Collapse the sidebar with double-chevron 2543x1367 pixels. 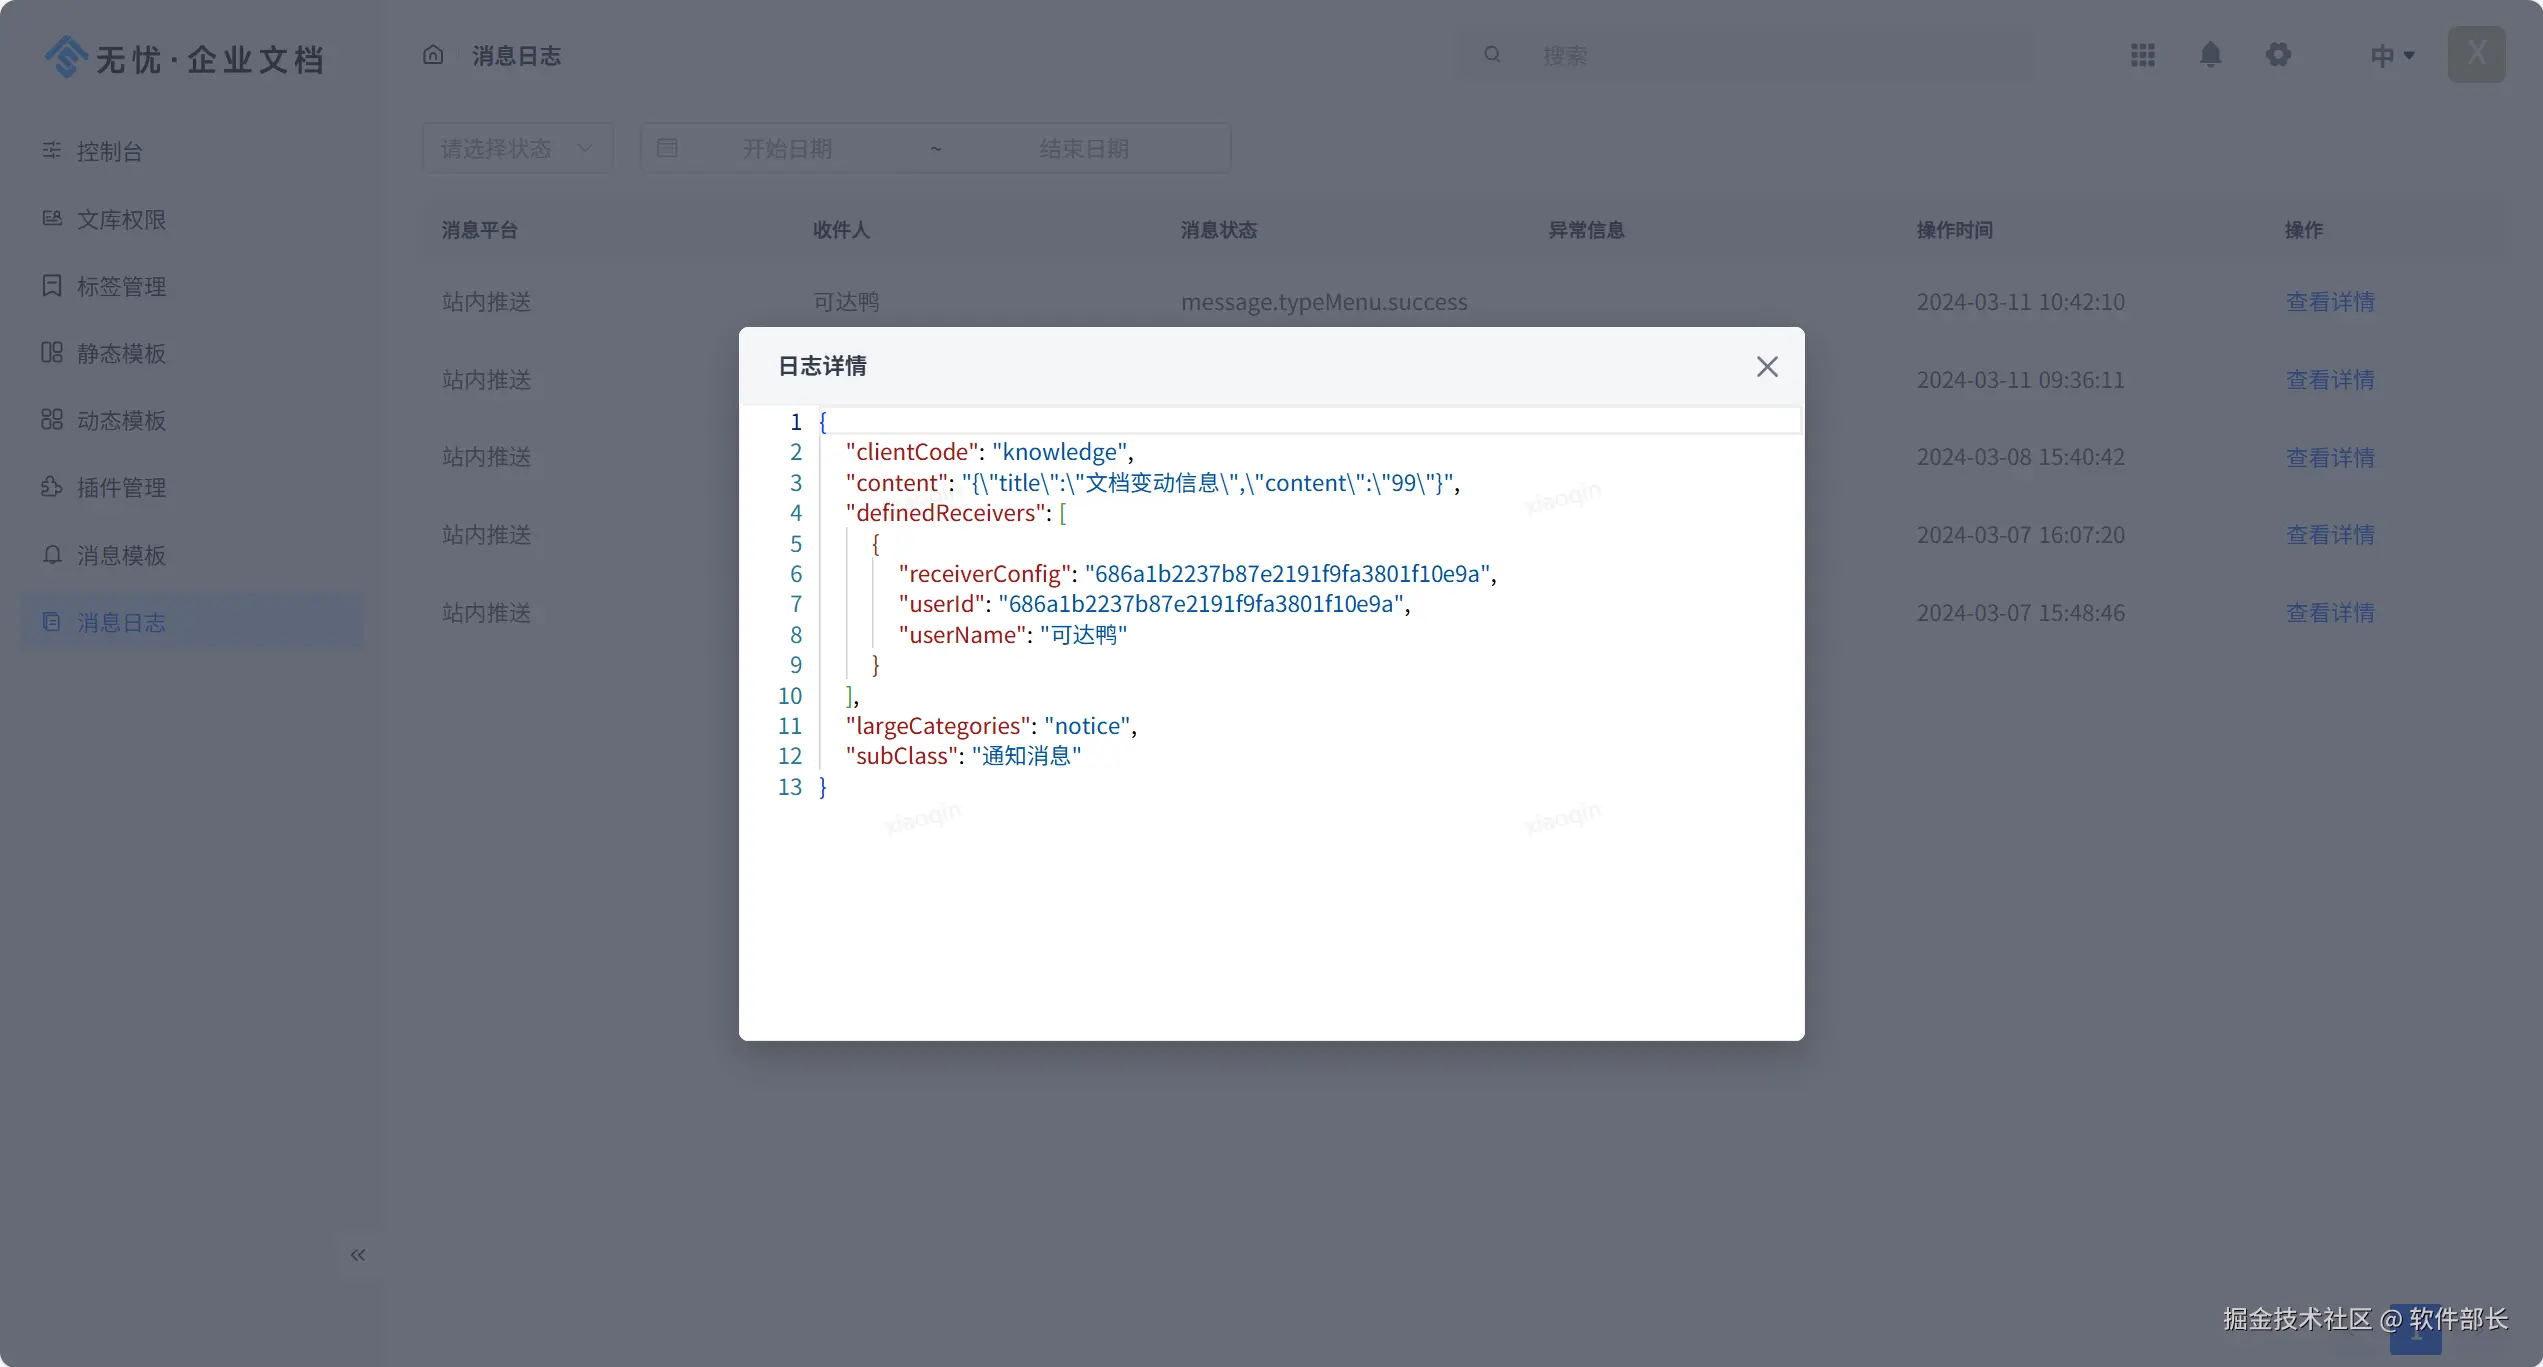(x=358, y=1255)
